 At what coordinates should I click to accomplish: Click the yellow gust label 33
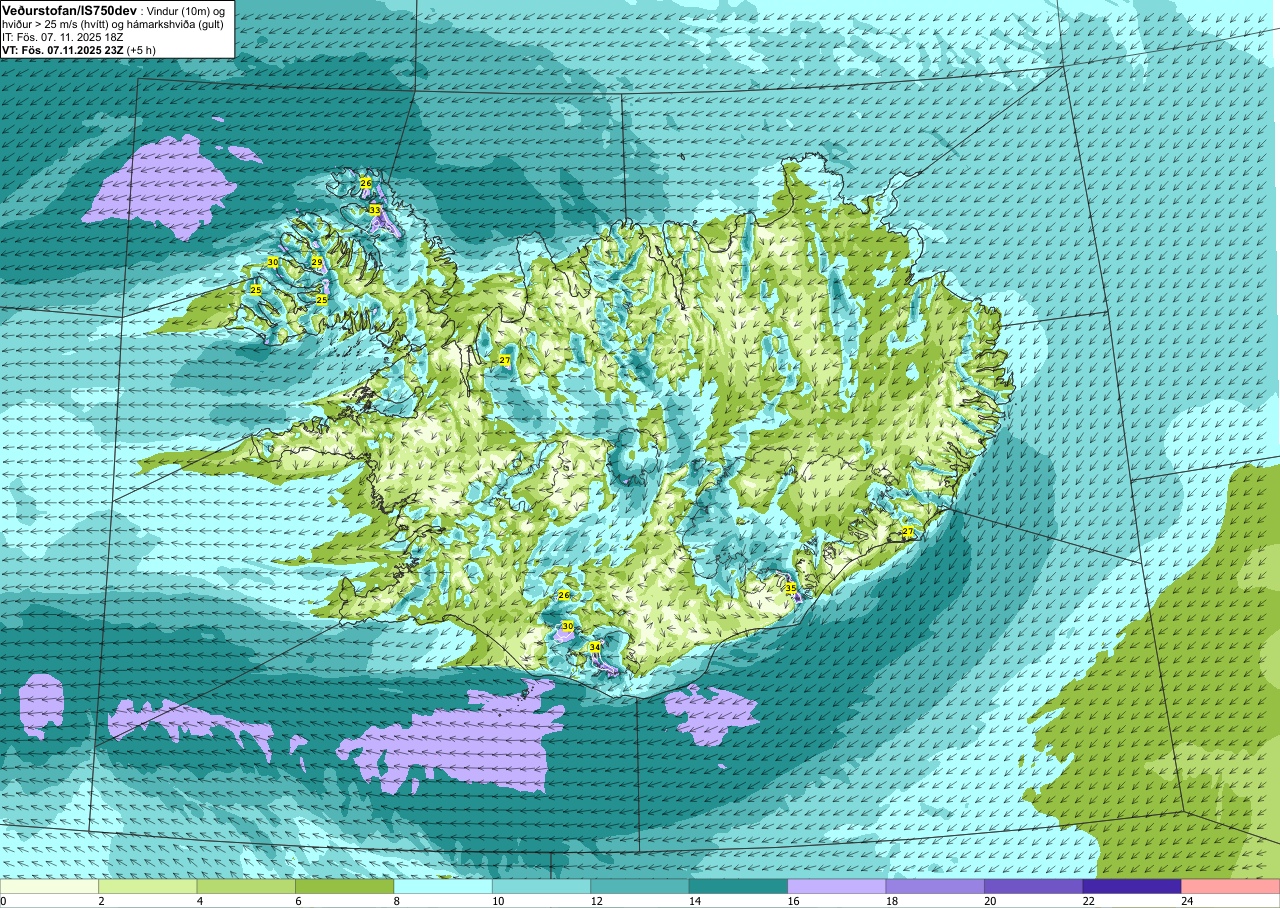[x=374, y=210]
